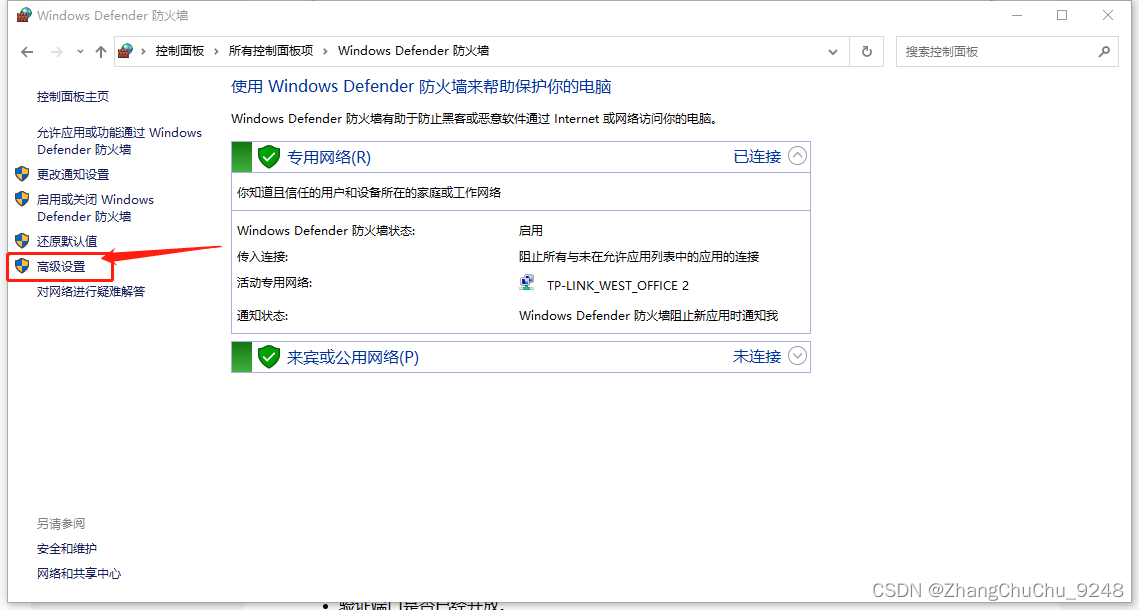Open 网络和共享中心 link
This screenshot has height=610, width=1139.
79,573
